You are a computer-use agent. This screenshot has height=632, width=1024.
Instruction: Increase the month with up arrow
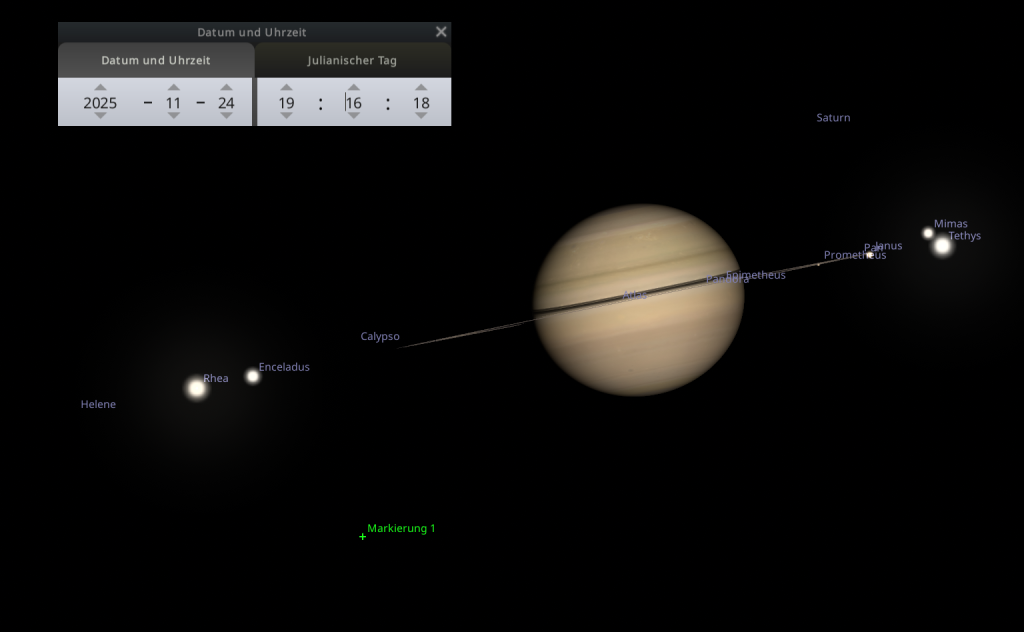174,87
